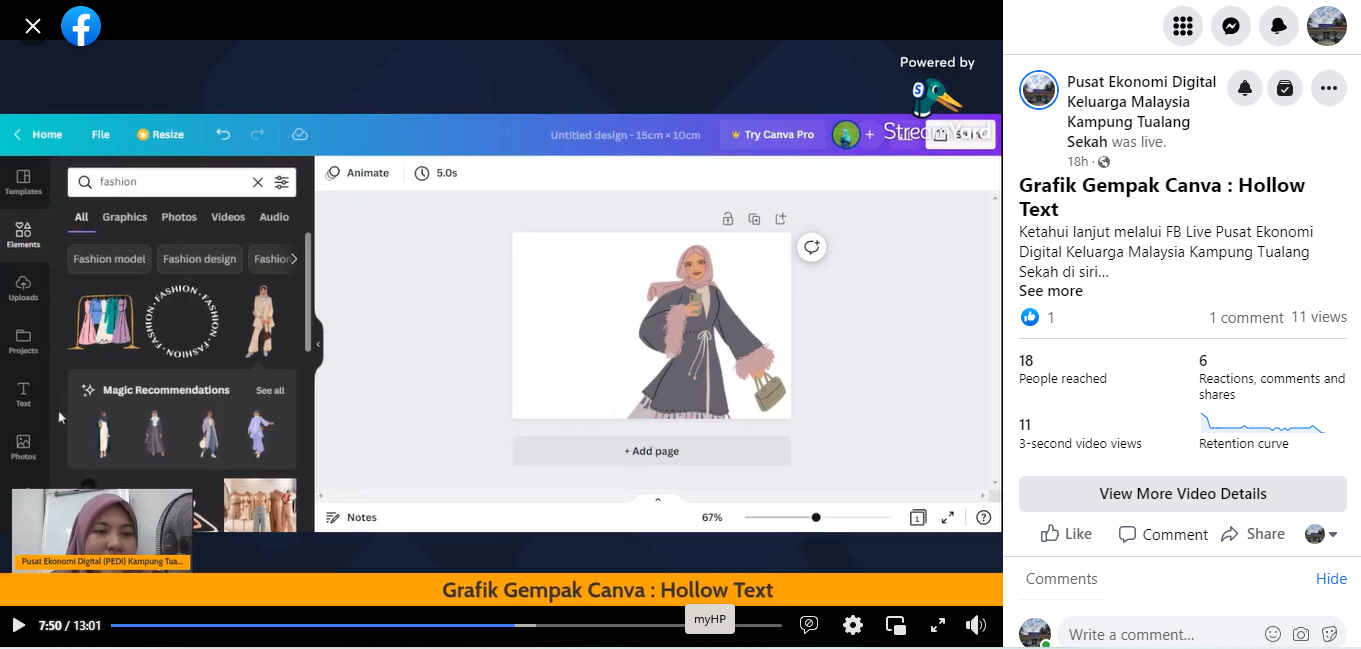Open Canva Projects sidebar tab

coord(23,341)
